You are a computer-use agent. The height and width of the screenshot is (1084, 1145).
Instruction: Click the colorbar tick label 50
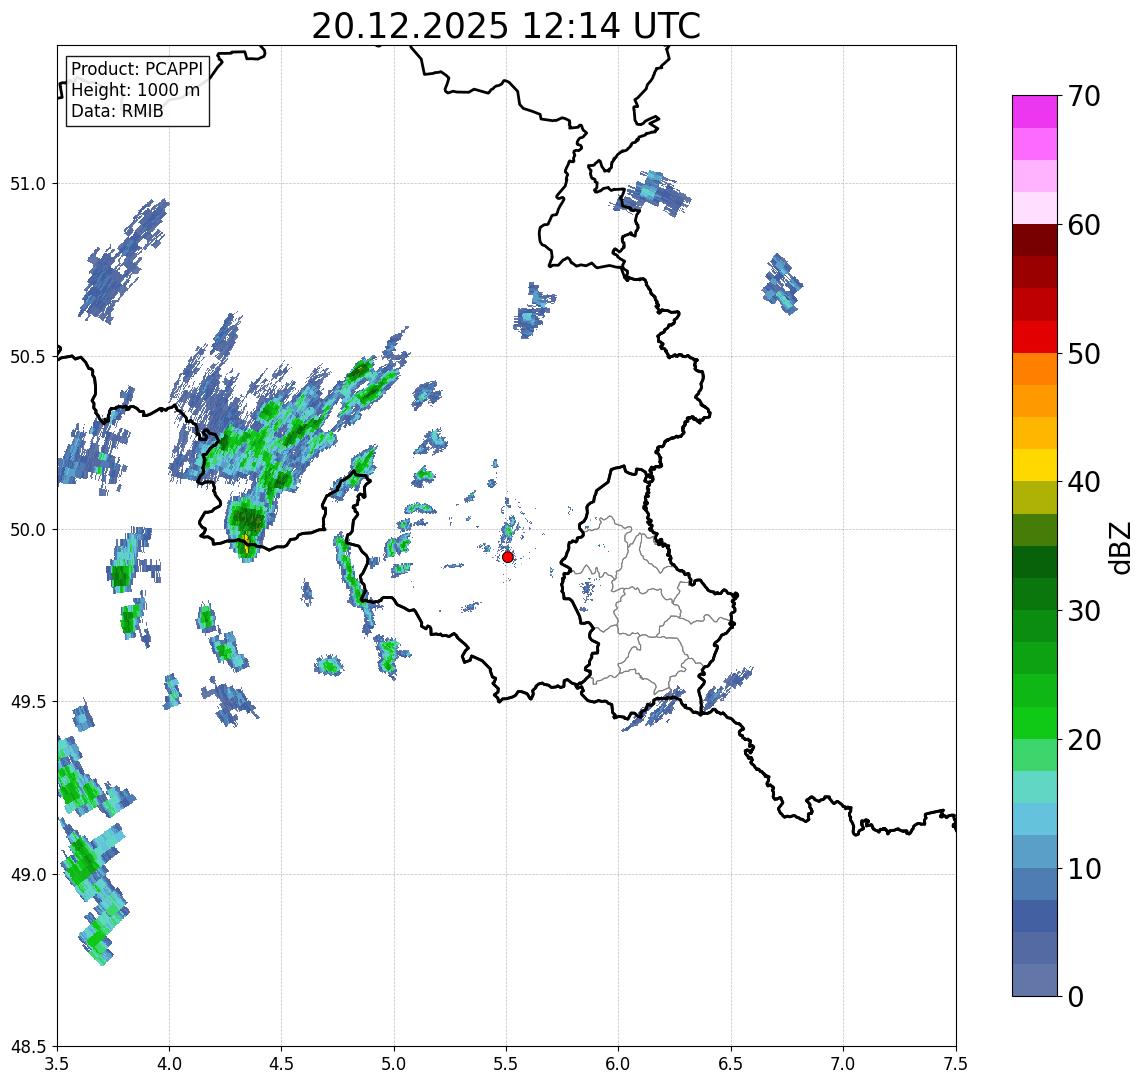click(1084, 354)
